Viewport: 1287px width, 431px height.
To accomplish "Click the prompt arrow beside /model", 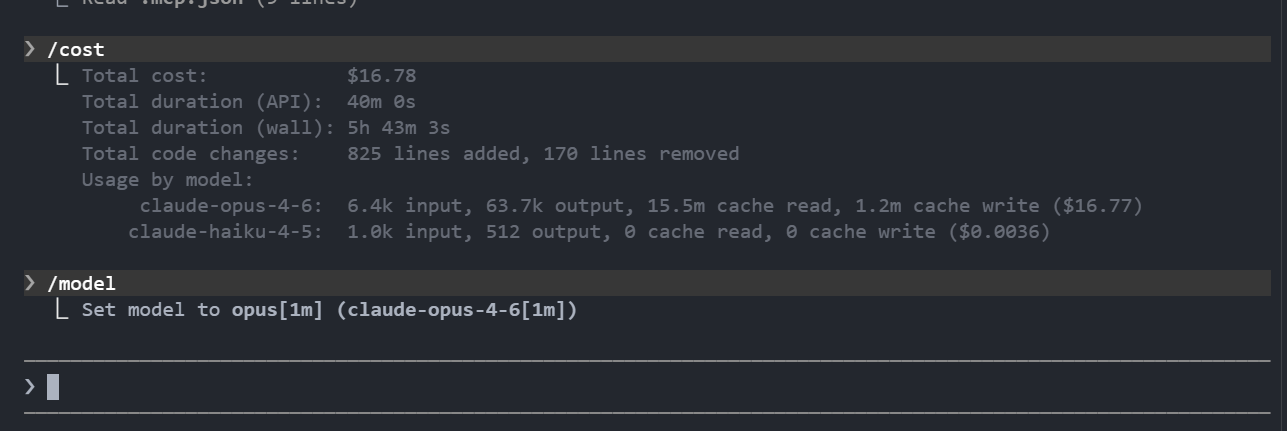I will click(x=30, y=283).
